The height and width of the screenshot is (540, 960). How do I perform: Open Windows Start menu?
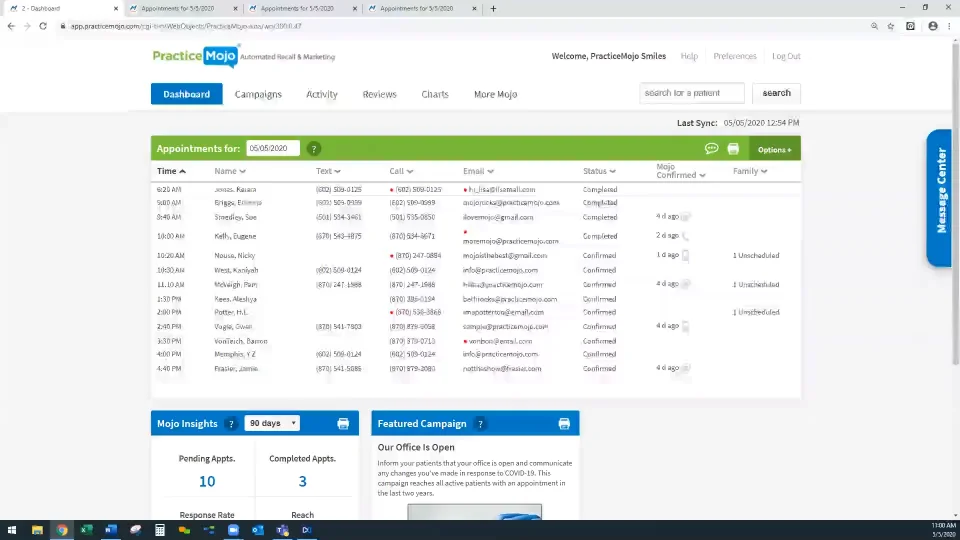[x=12, y=530]
